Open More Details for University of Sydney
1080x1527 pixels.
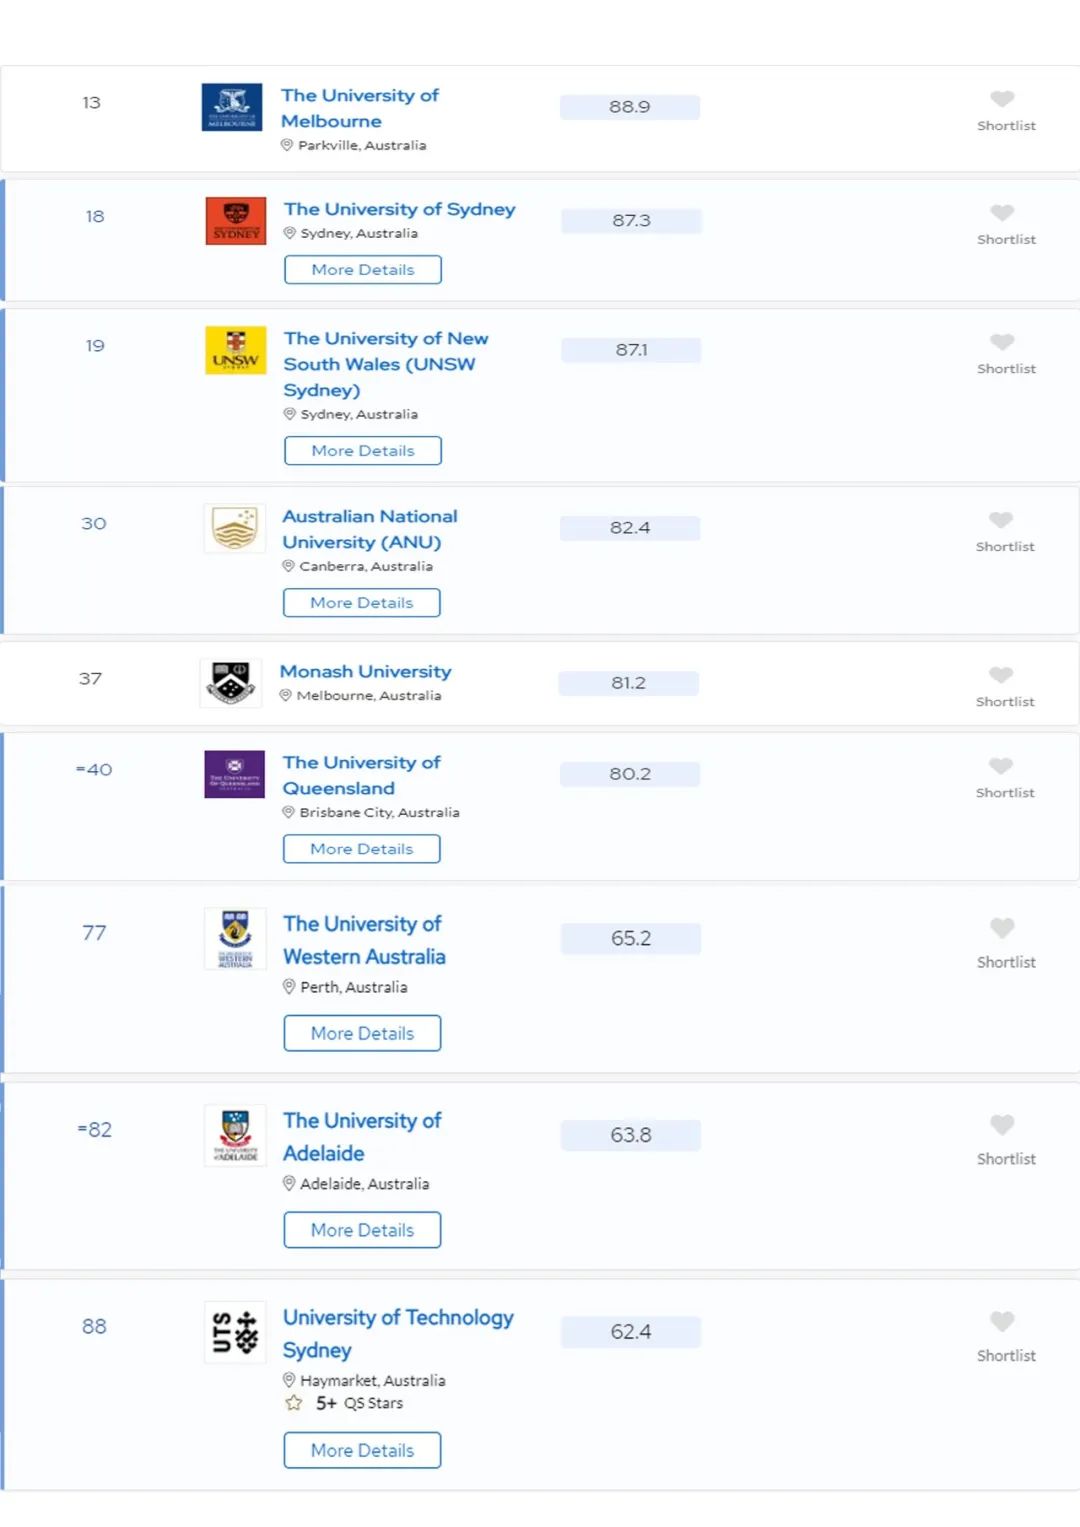pyautogui.click(x=362, y=270)
